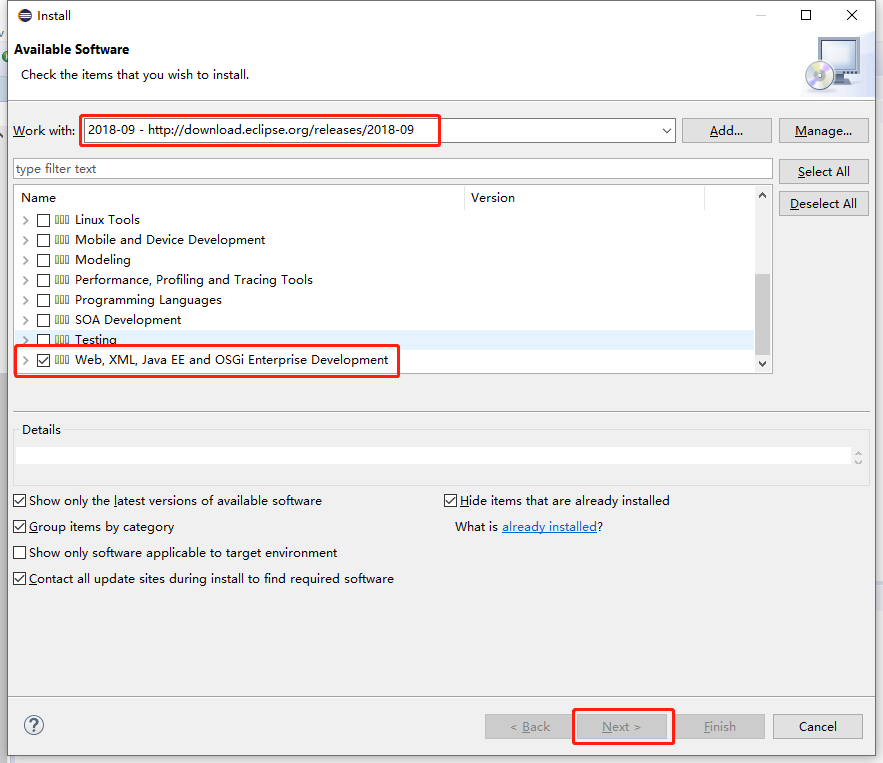Maximize the Install dialog window
This screenshot has width=883, height=763.
[806, 15]
